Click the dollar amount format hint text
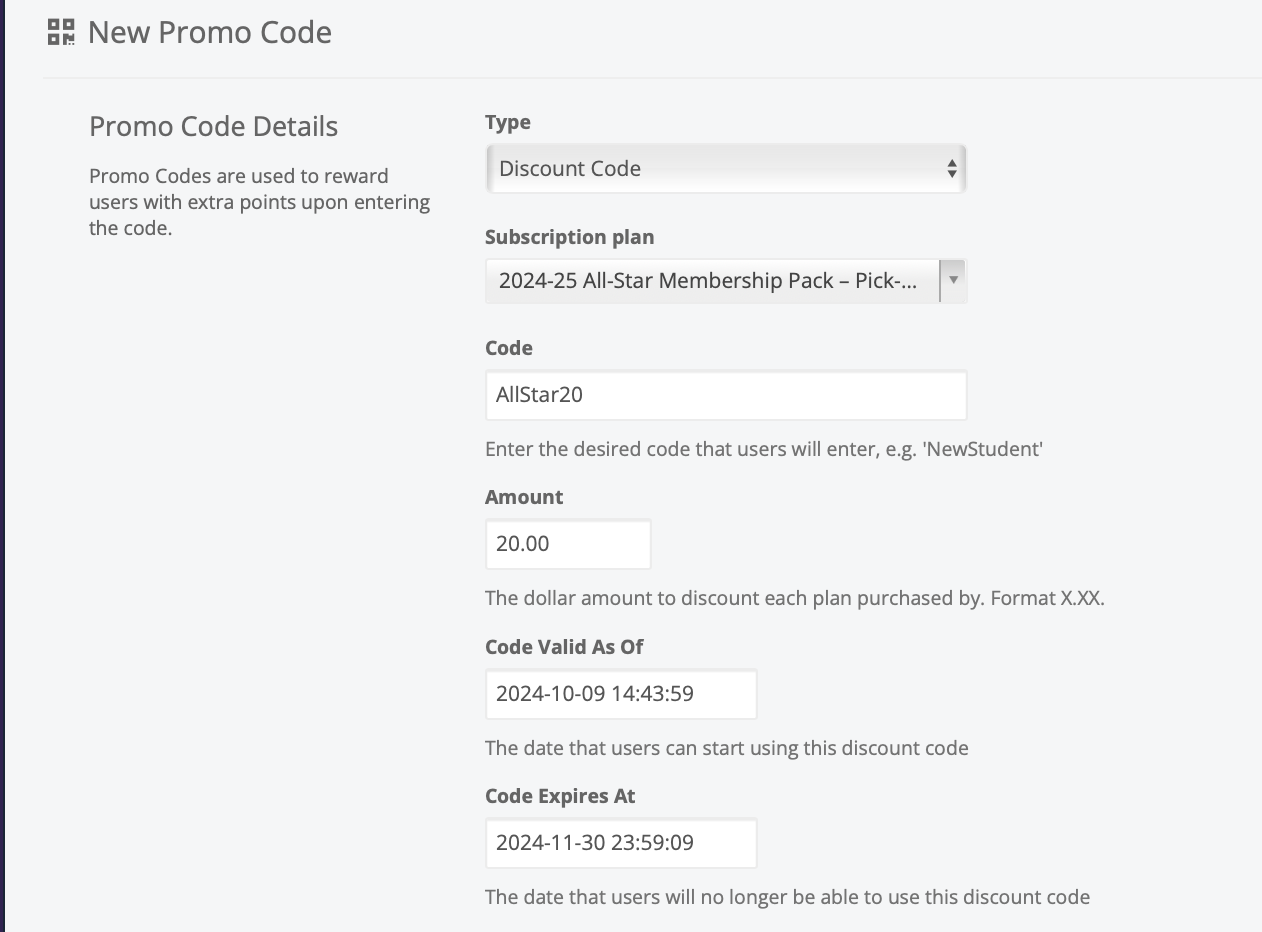The image size is (1262, 932). coord(794,599)
